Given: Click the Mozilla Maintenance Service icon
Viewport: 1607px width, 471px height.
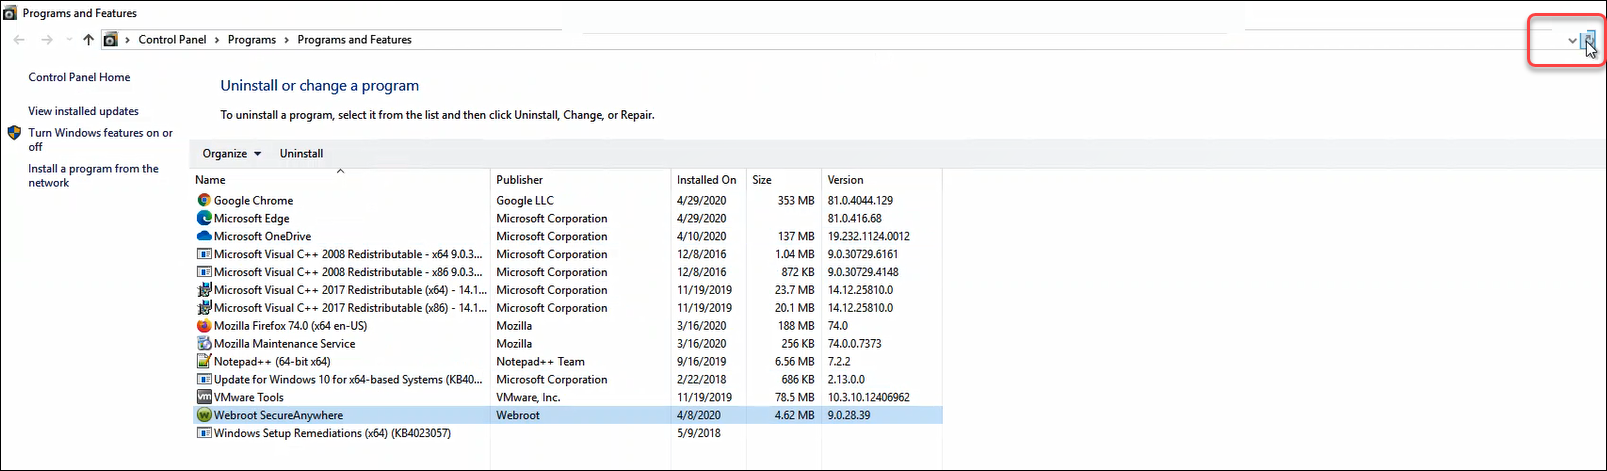Looking at the screenshot, I should 204,343.
